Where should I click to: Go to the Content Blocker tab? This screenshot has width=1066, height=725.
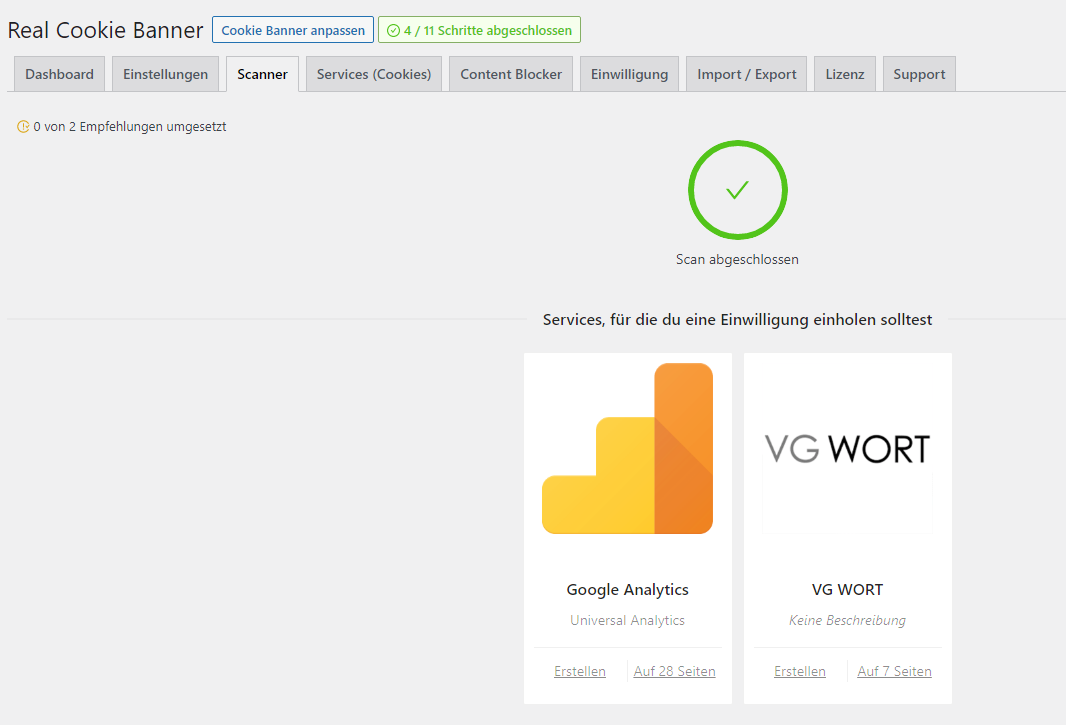[511, 74]
